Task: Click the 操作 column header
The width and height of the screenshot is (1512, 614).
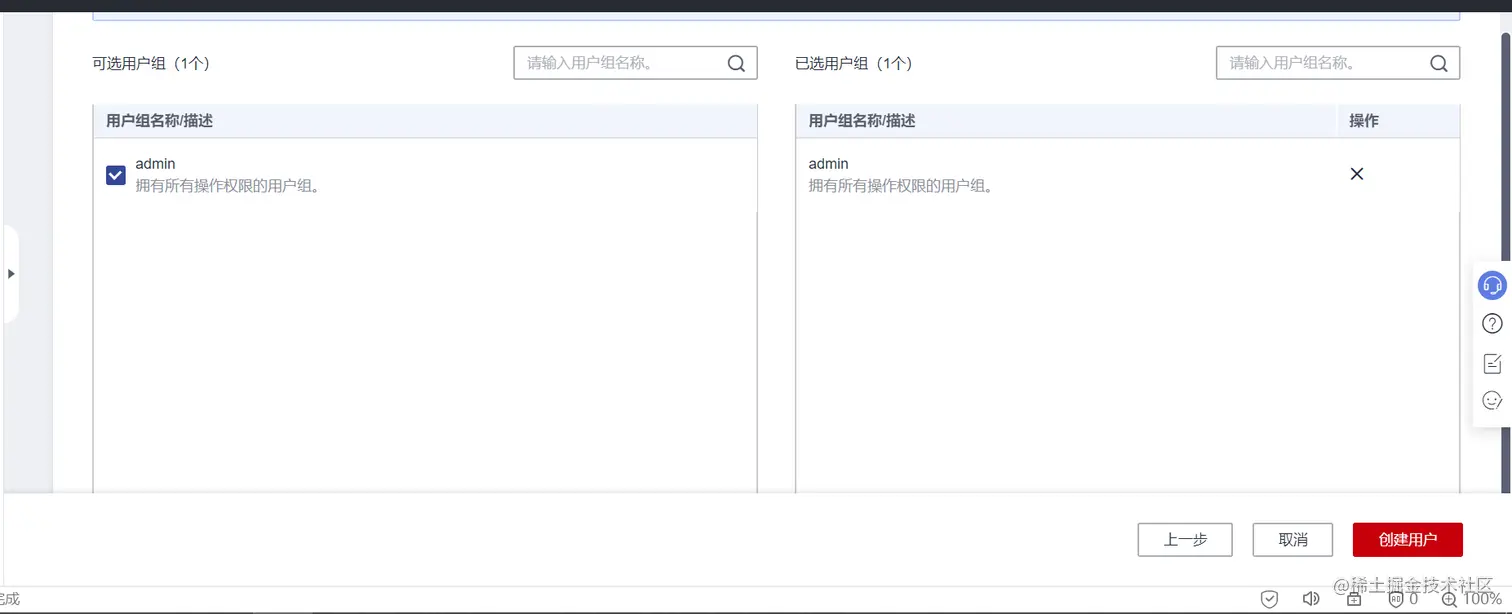Action: point(1364,121)
